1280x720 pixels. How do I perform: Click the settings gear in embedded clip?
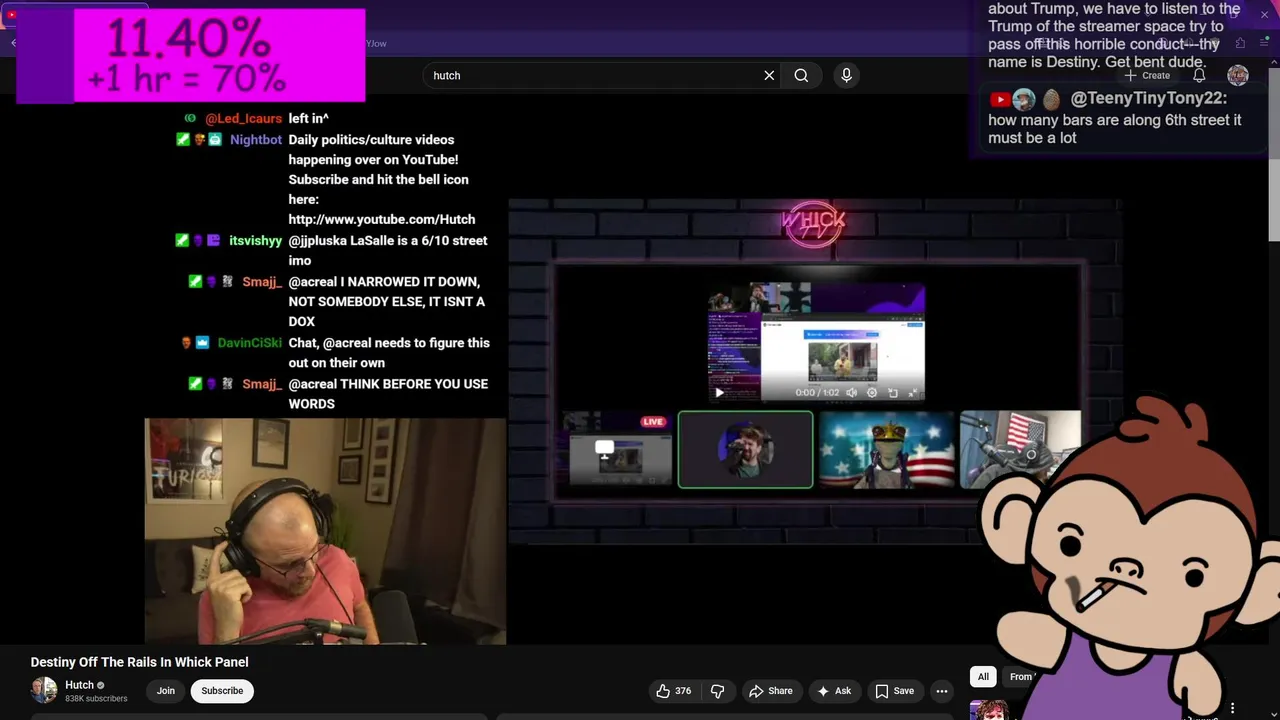coord(872,393)
